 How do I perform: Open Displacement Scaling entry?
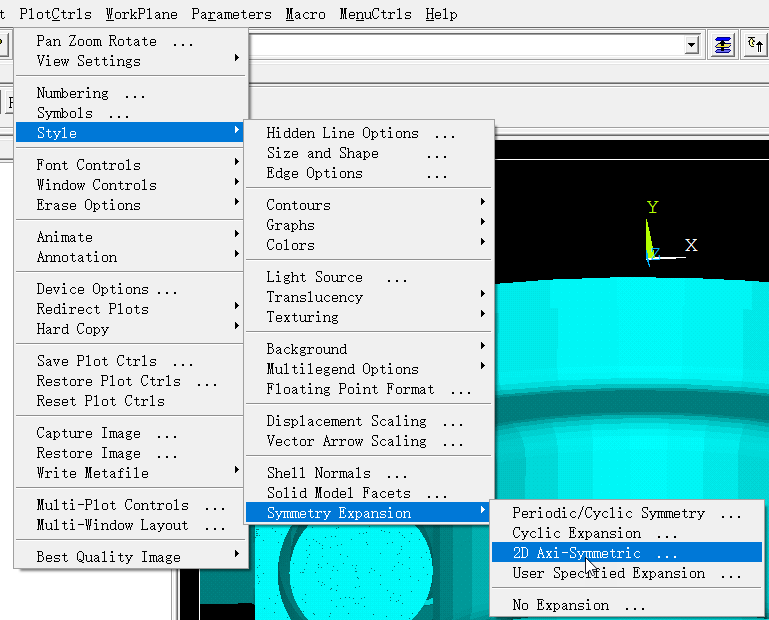pos(369,421)
